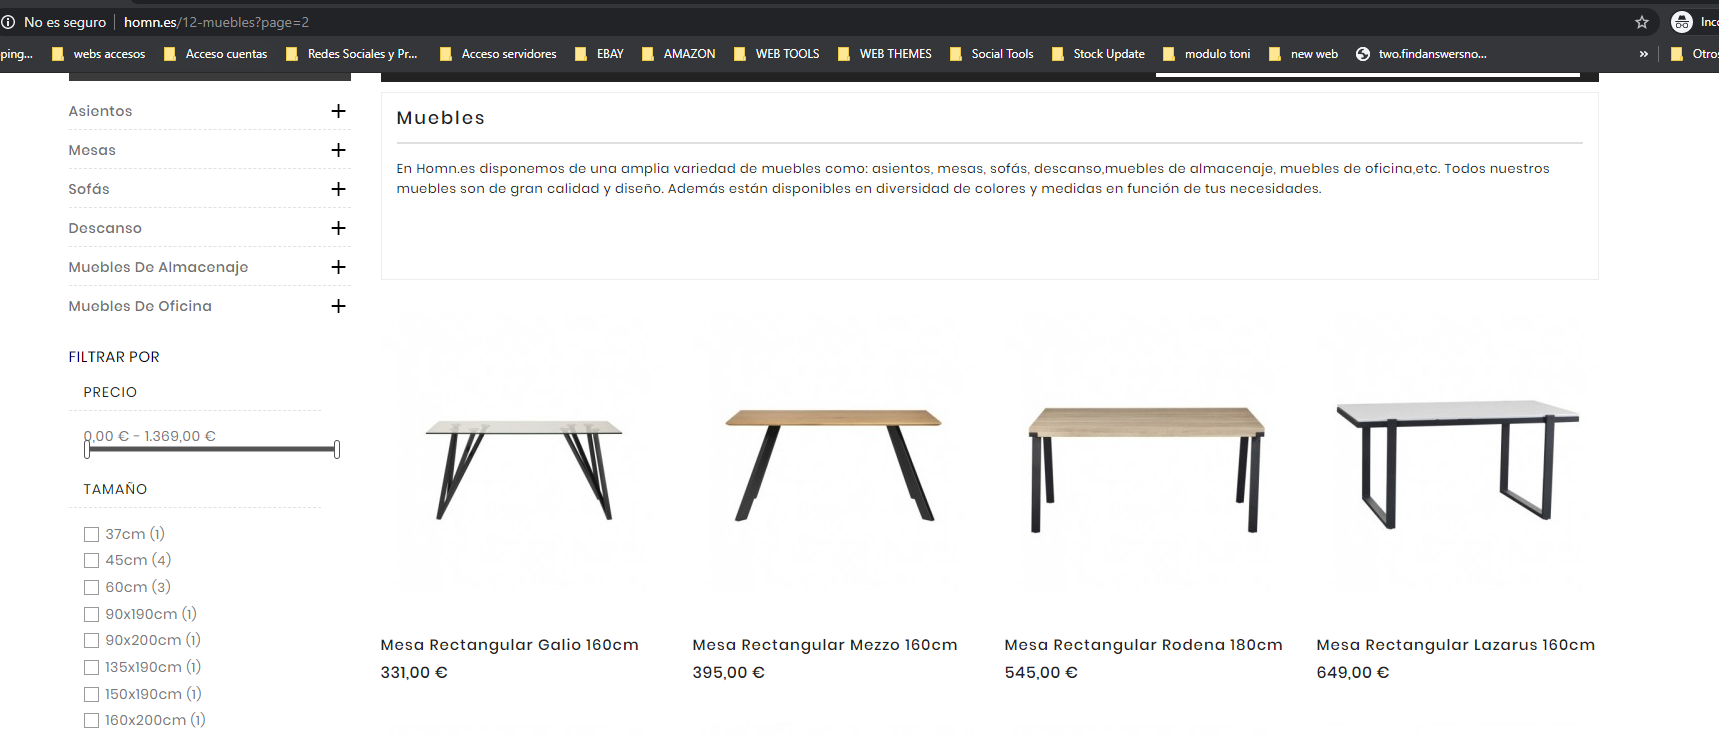Click the site info icon beside 'No es seguro'
The width and height of the screenshot is (1719, 735).
[x=8, y=22]
